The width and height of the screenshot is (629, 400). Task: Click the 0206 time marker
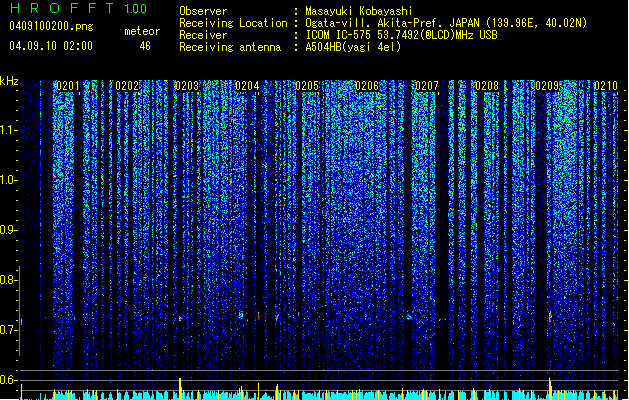point(367,86)
